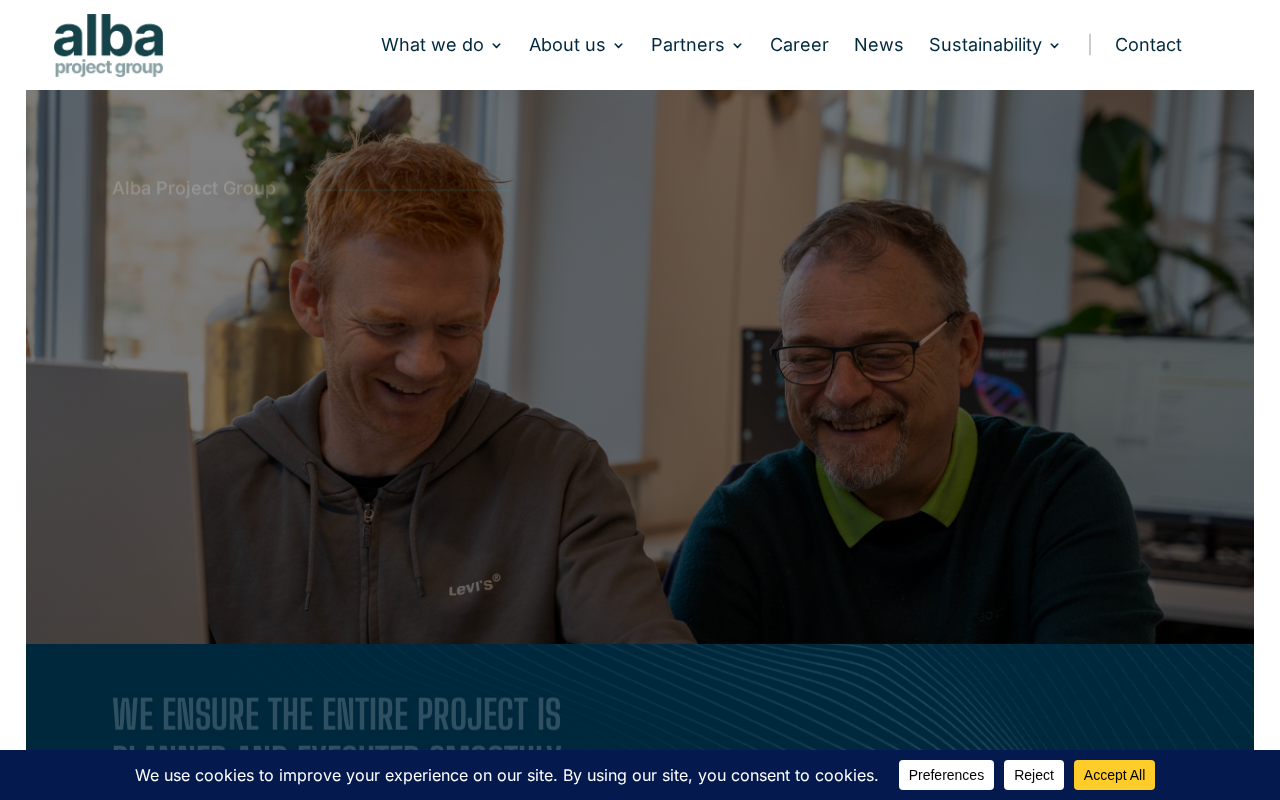Reject cookies with the Reject button
Viewport: 1280px width, 800px height.
pyautogui.click(x=1034, y=775)
